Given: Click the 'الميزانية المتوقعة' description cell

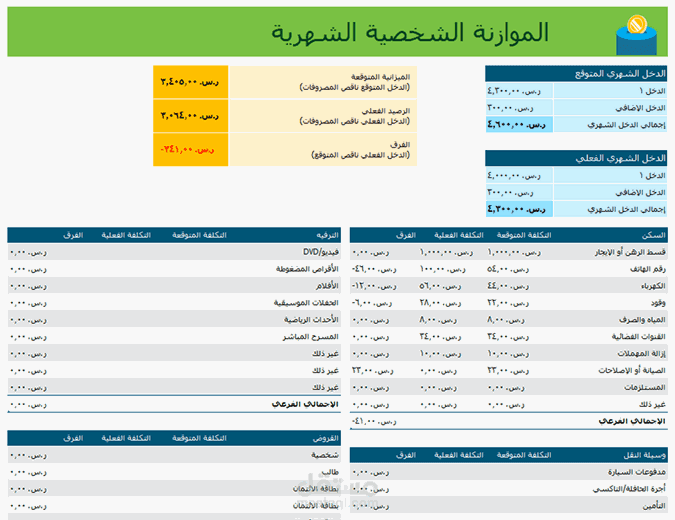Looking at the screenshot, I should point(323,82).
